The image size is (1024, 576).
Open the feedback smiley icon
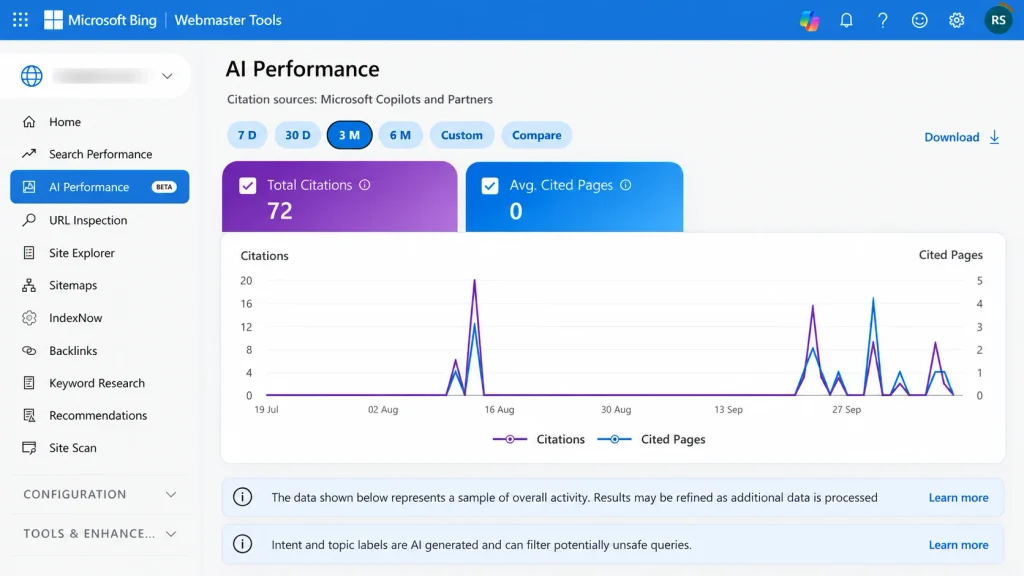[x=920, y=20]
